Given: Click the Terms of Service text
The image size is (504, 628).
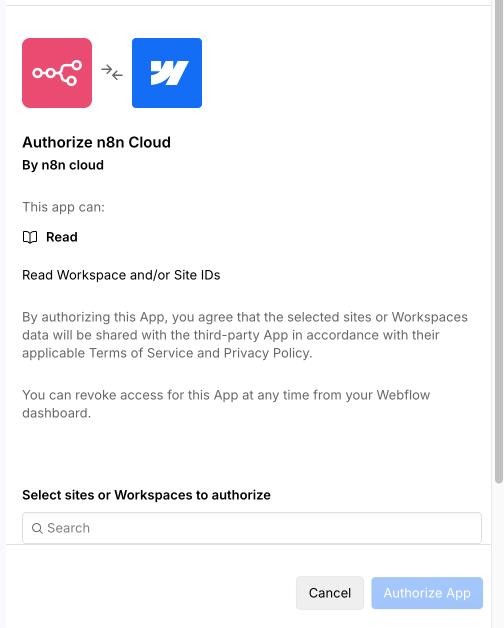Looking at the screenshot, I should pos(141,353).
